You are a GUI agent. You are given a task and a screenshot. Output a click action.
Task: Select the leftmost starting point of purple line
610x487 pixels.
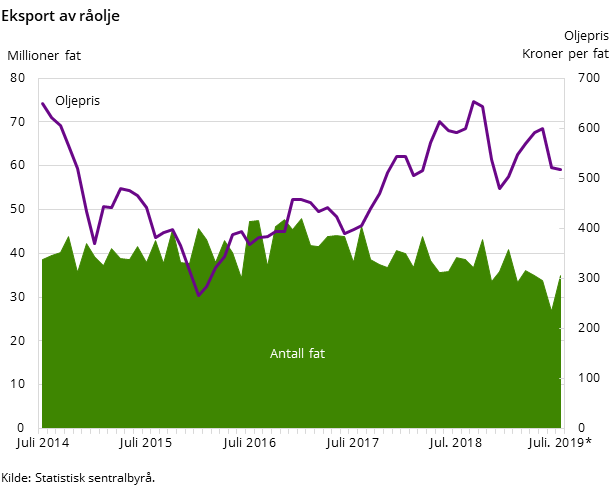[x=42, y=103]
